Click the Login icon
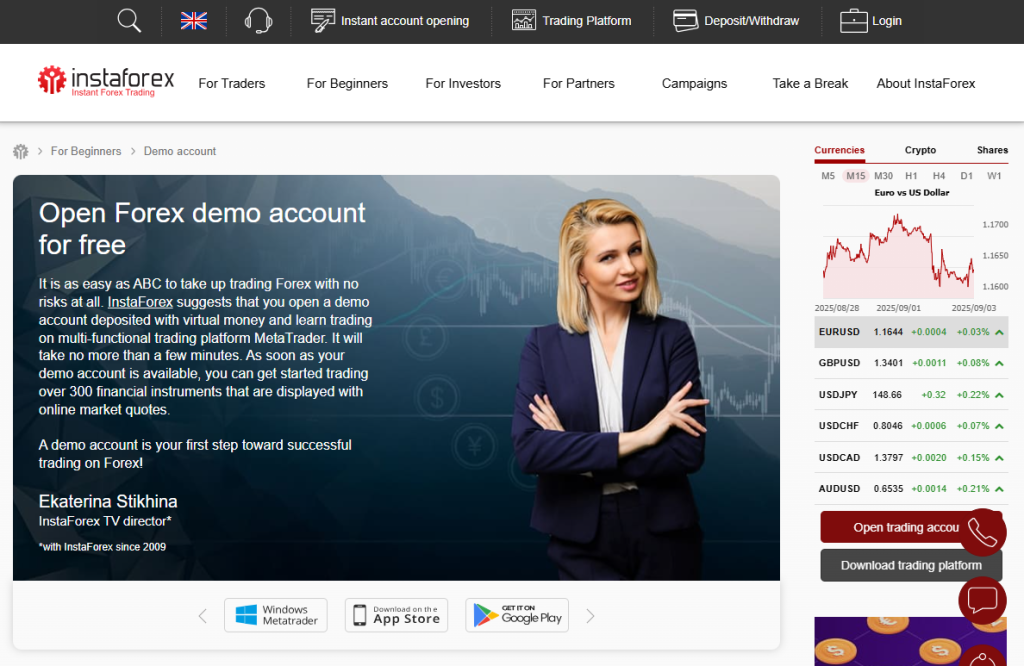The height and width of the screenshot is (666, 1024). 853,19
